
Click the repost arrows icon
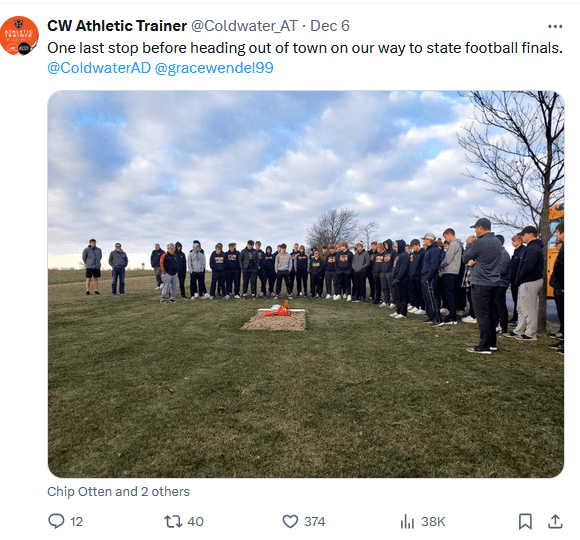point(173,521)
